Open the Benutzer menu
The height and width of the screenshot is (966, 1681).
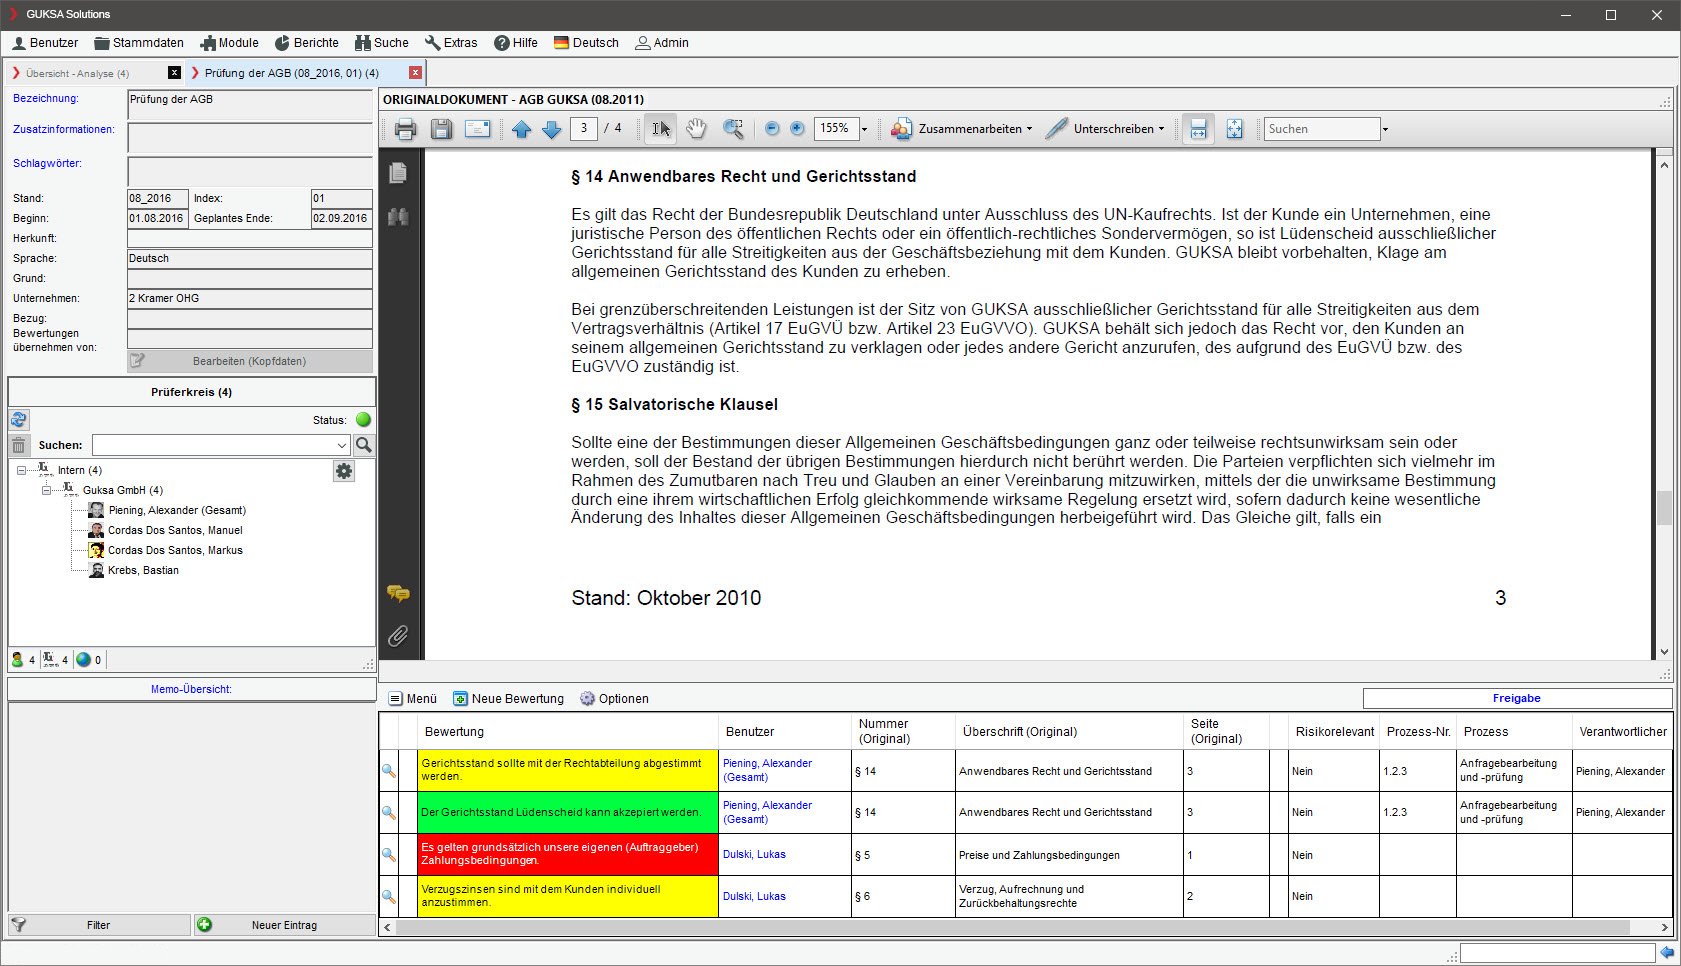click(45, 43)
